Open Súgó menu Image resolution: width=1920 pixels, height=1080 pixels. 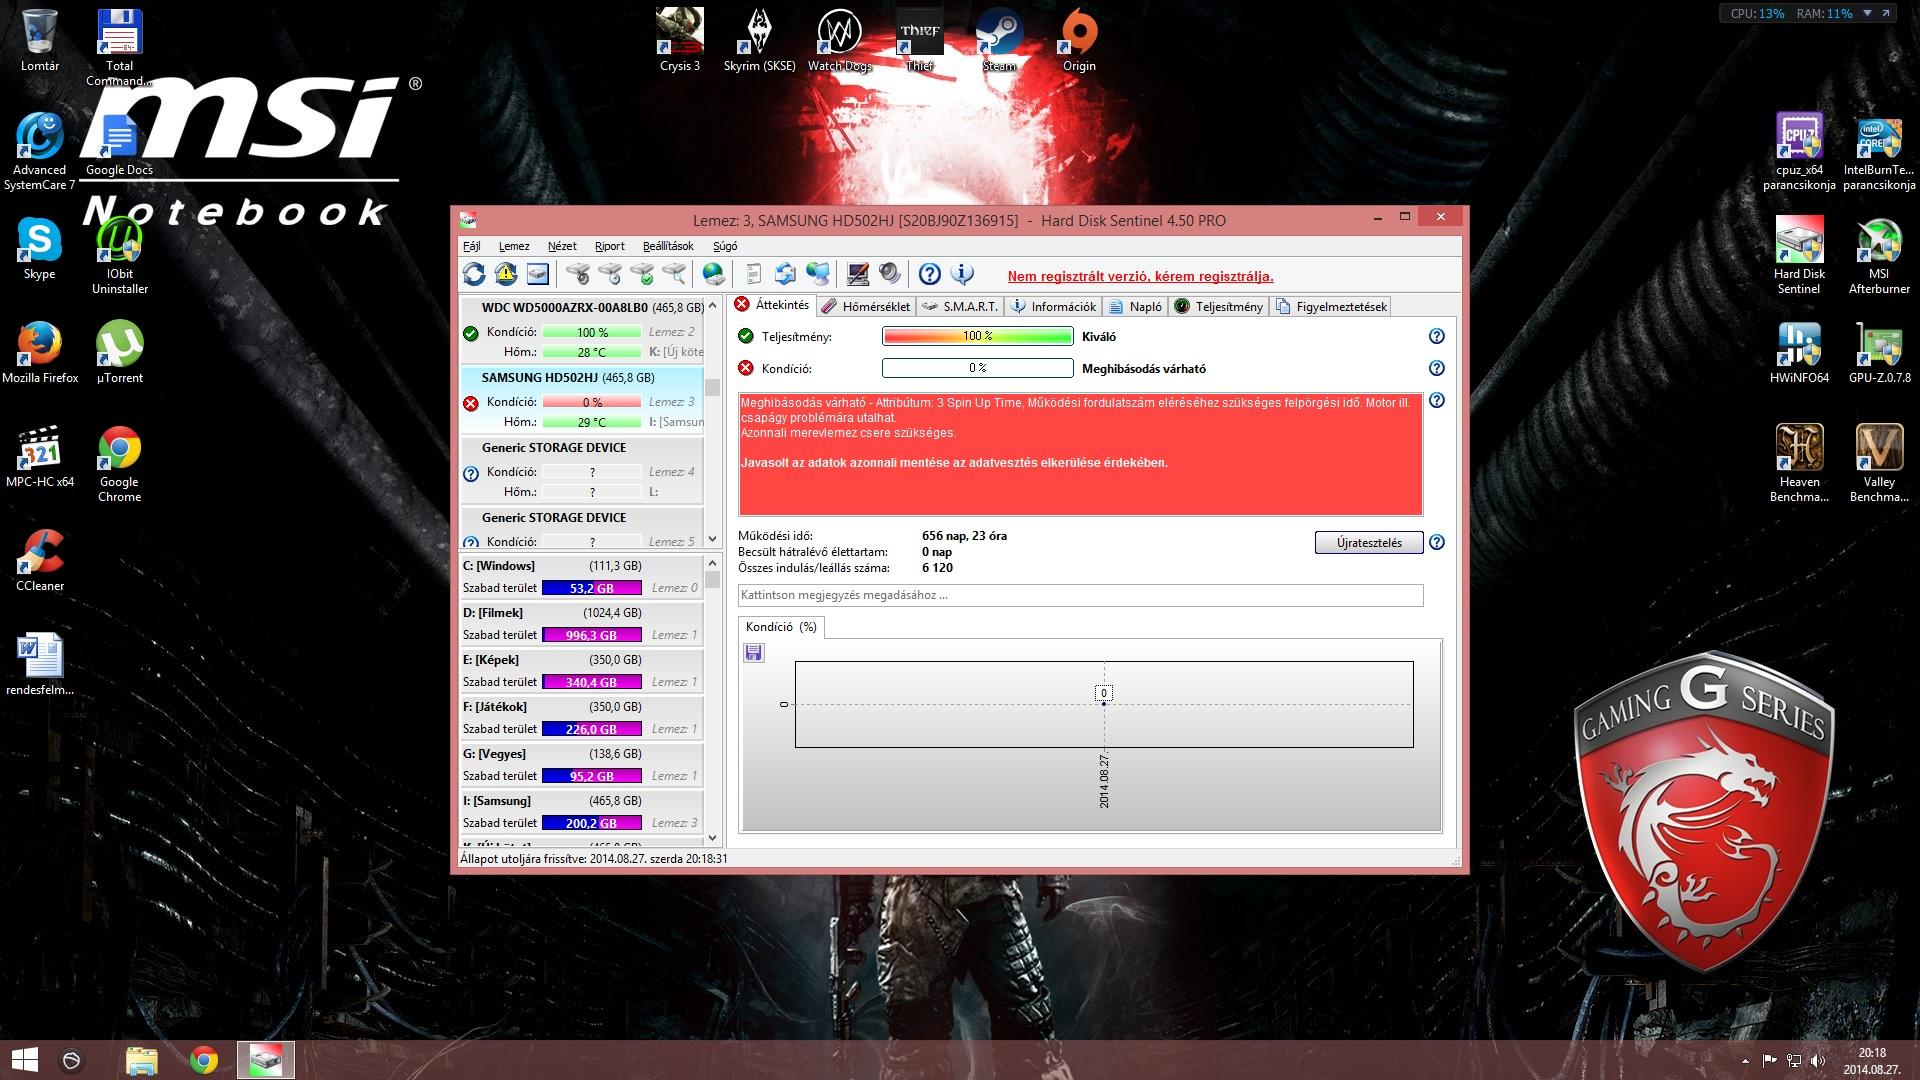pos(725,246)
